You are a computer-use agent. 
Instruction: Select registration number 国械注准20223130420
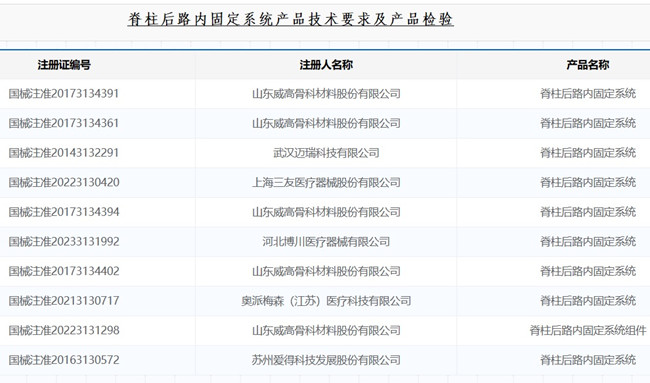(x=64, y=182)
